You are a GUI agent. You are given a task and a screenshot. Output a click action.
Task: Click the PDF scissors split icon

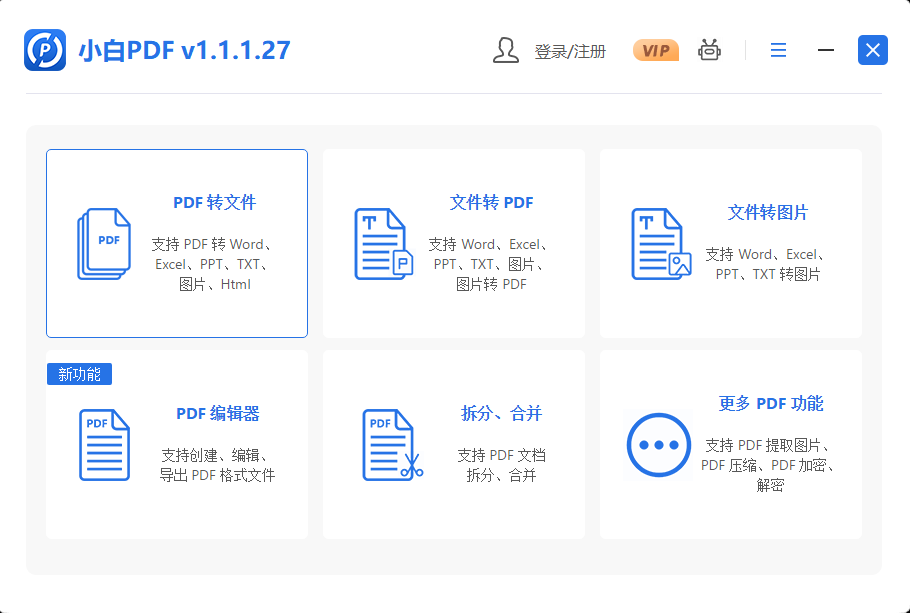392,445
